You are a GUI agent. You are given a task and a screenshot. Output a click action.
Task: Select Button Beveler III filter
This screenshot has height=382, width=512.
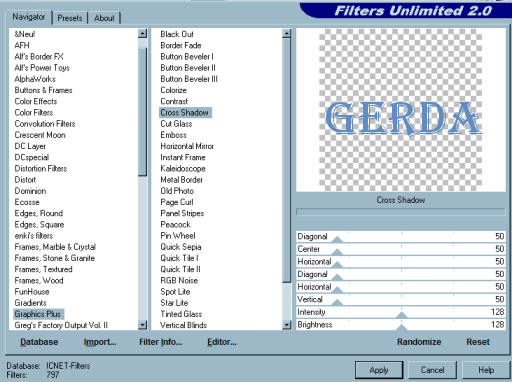coord(189,79)
